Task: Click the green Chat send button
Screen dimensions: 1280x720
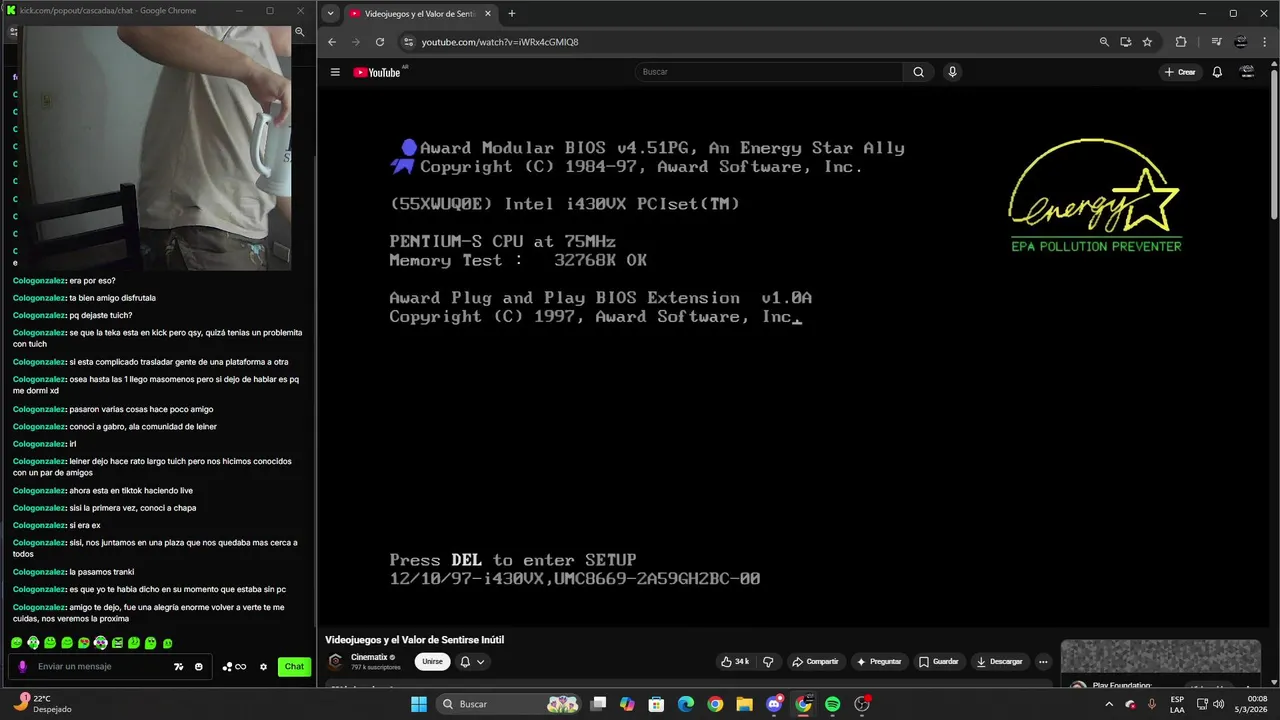Action: 294,667
